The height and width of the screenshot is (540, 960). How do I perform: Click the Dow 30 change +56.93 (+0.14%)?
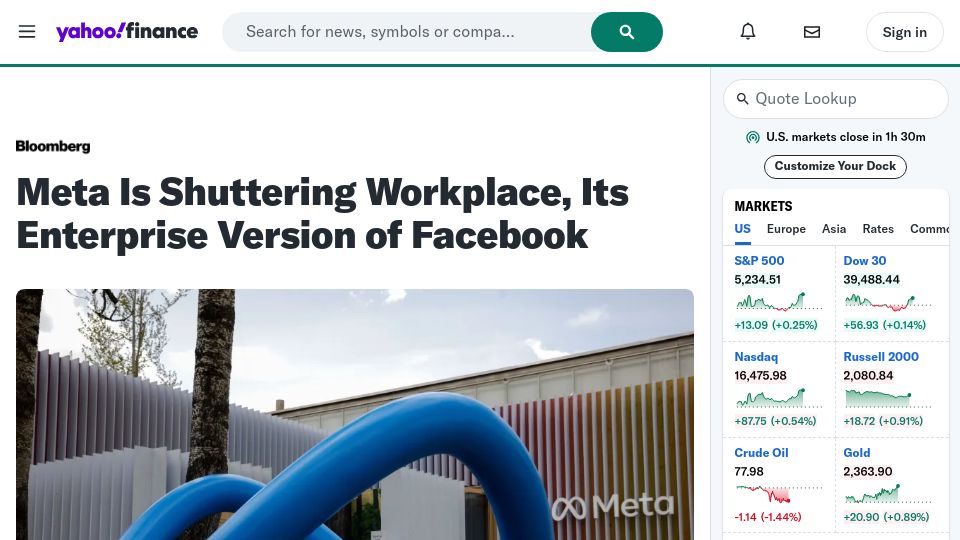coord(885,325)
